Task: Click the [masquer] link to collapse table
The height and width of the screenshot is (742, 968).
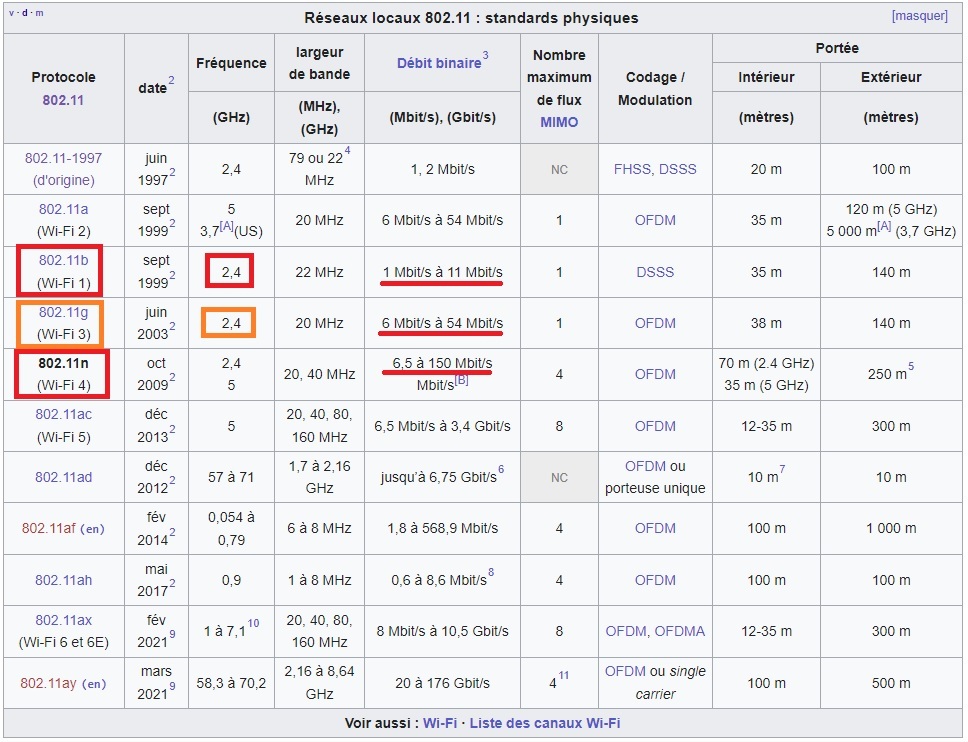Action: pyautogui.click(x=919, y=16)
